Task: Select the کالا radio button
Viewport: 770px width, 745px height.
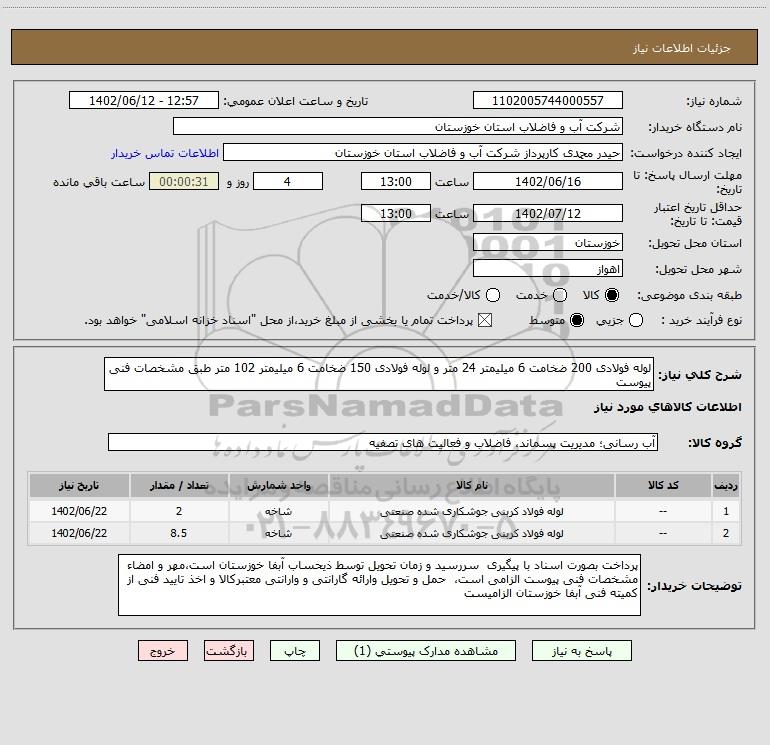Action: 612,295
